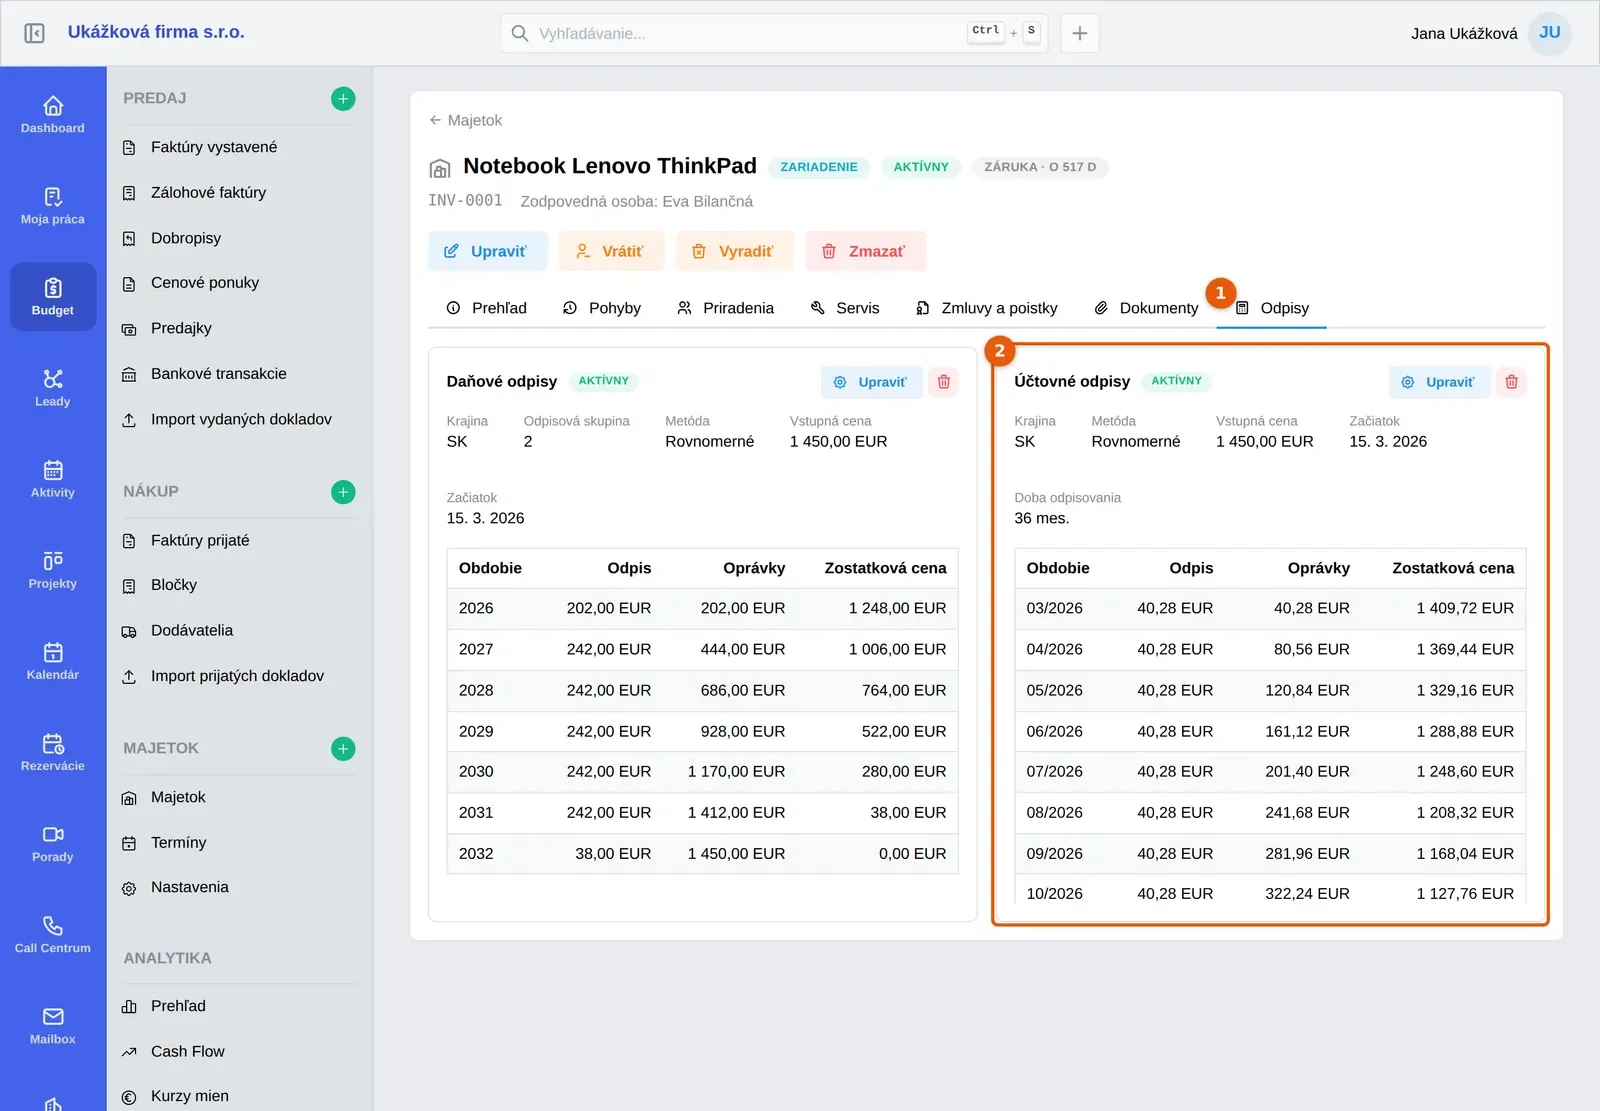The width and height of the screenshot is (1600, 1111).
Task: Collapse the sidebar panel toggle icon
Action: coord(34,33)
